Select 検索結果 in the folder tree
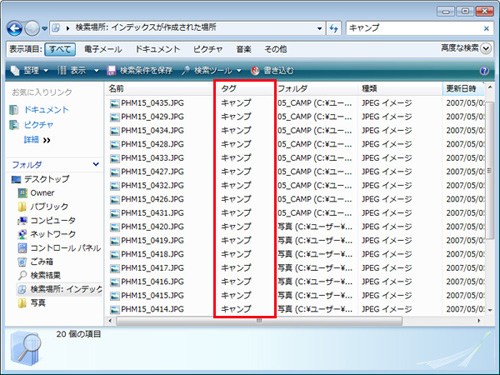The image size is (500, 375). click(46, 275)
